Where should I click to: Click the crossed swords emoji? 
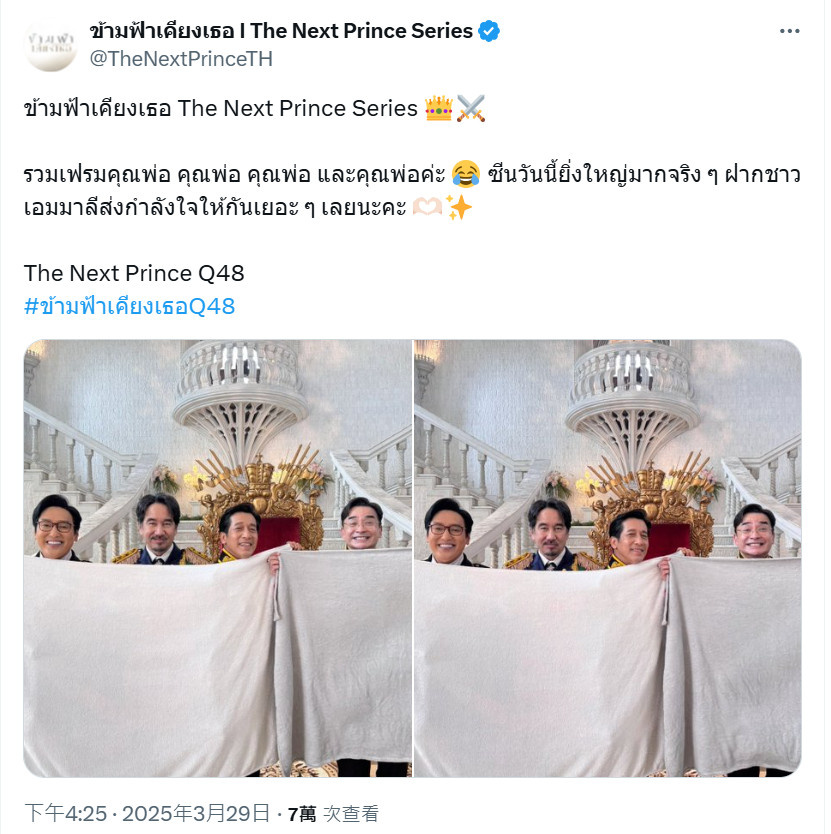coord(470,109)
